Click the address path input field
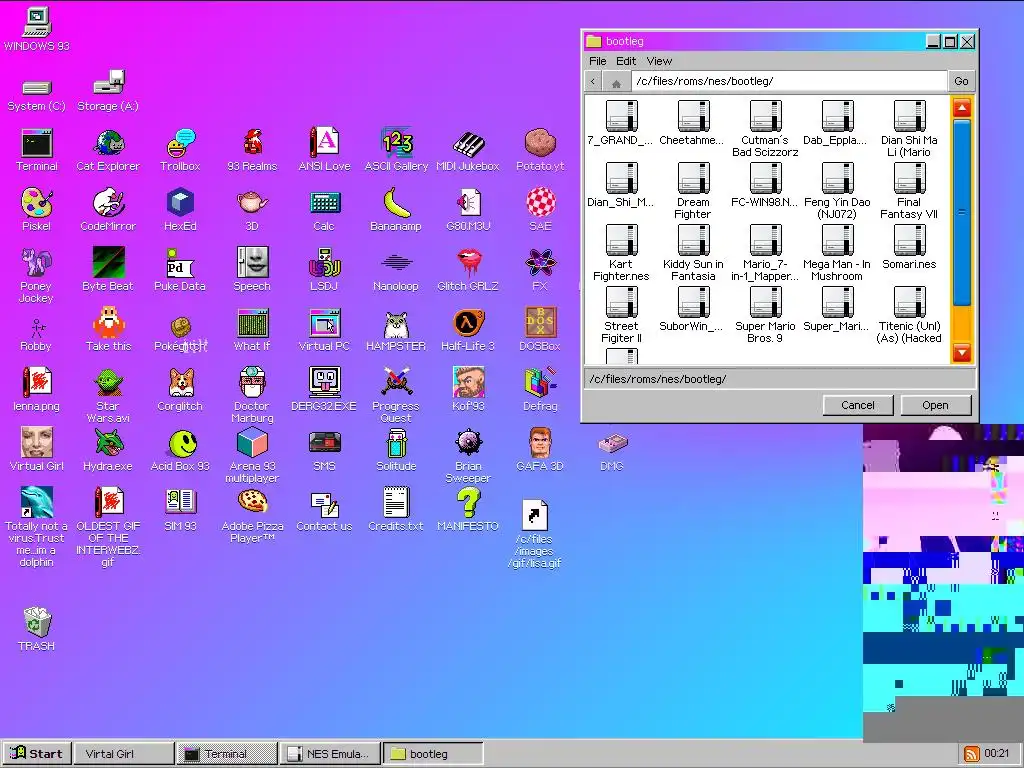1024x768 pixels. tap(789, 81)
